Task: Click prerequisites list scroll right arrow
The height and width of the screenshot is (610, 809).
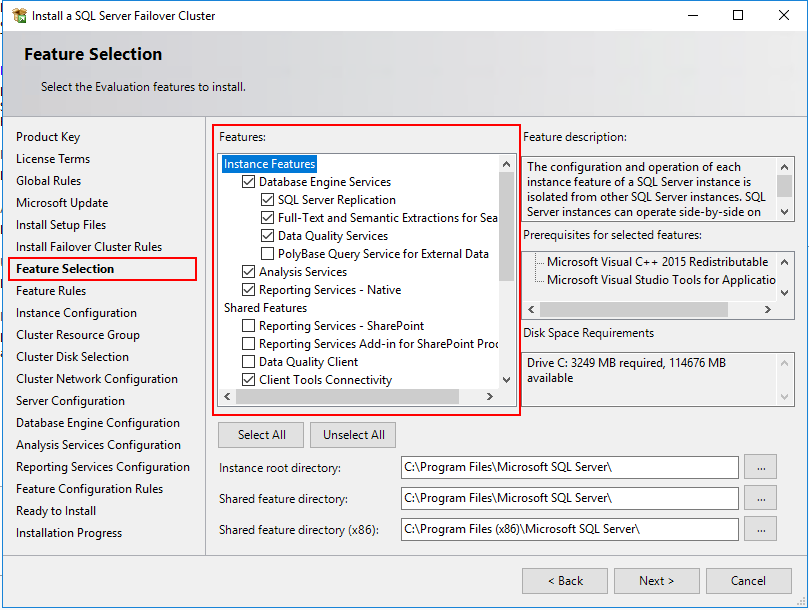Action: (x=768, y=310)
